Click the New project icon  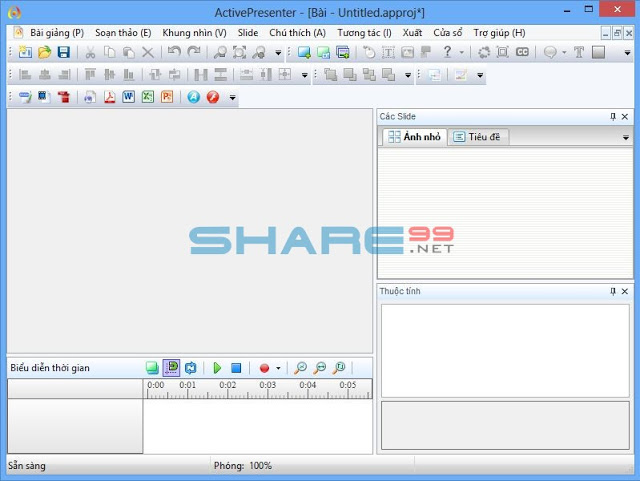25,52
